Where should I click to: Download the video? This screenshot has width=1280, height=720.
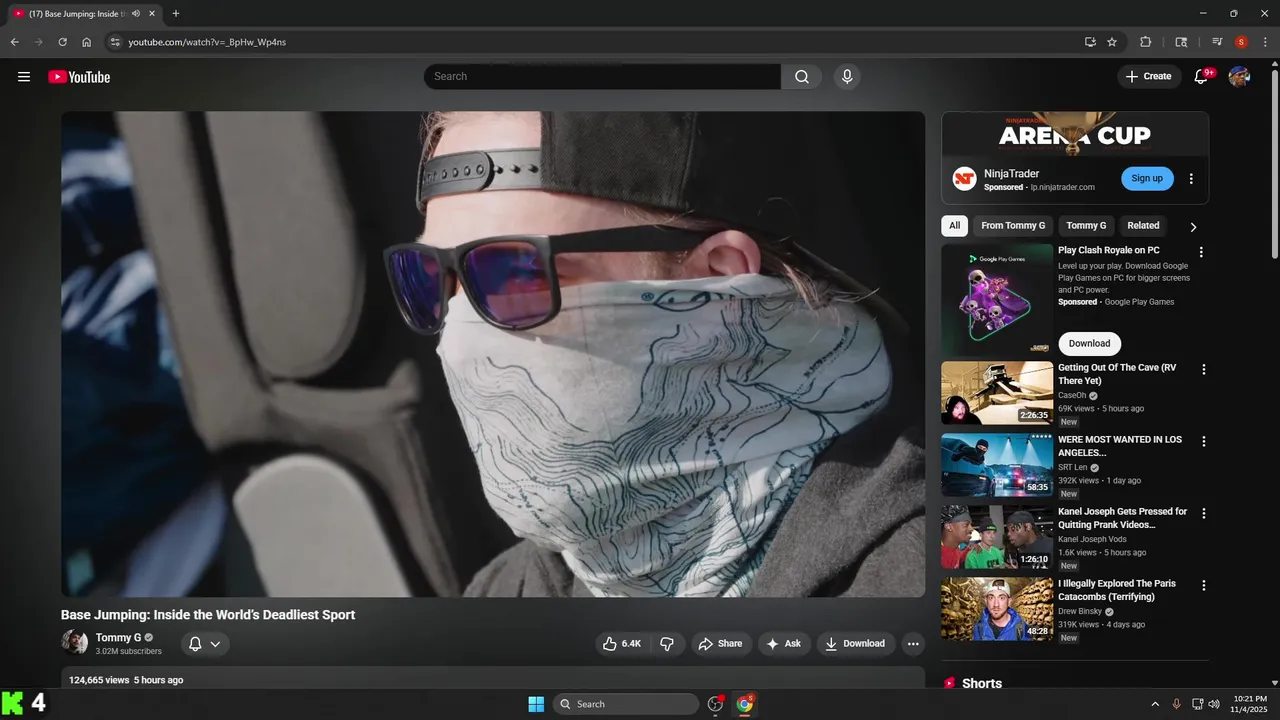click(x=856, y=644)
